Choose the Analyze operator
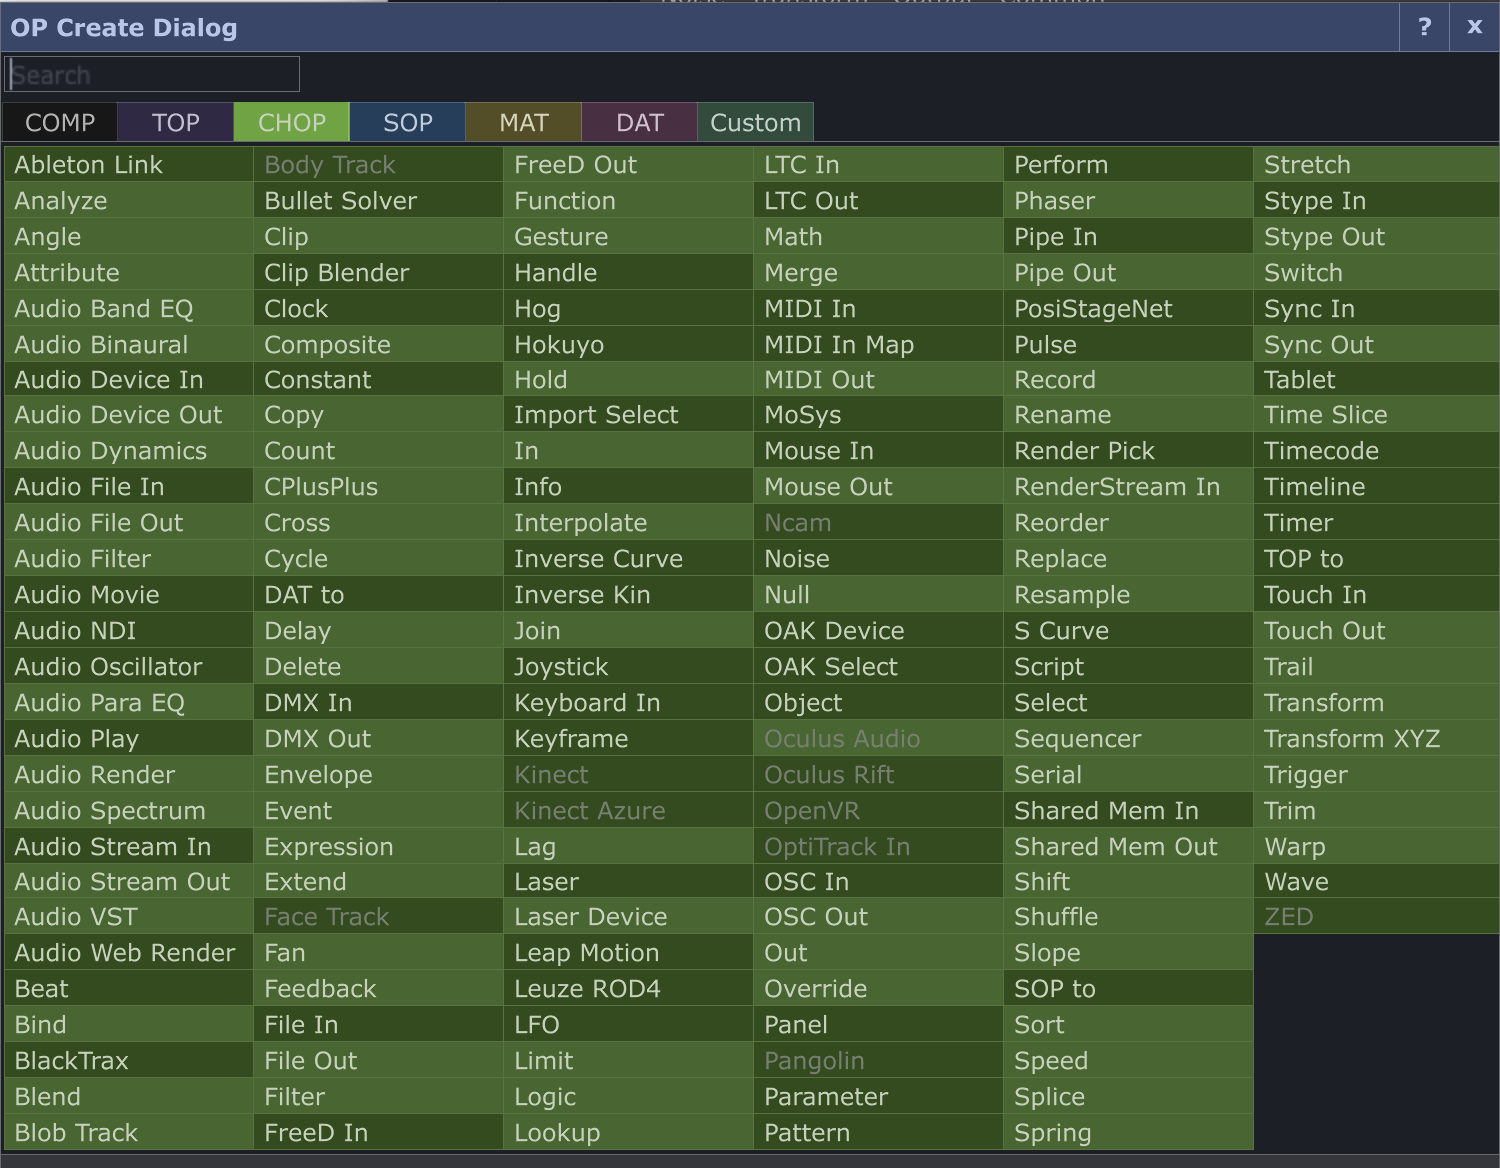Viewport: 1500px width, 1168px height. click(x=128, y=201)
